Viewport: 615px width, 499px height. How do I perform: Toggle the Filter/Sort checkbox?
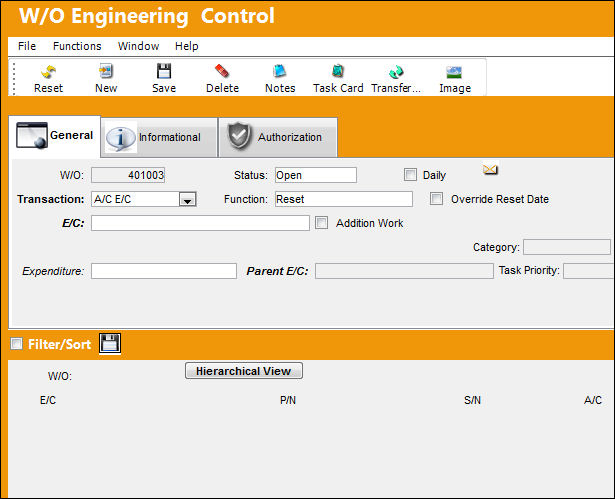(16, 344)
